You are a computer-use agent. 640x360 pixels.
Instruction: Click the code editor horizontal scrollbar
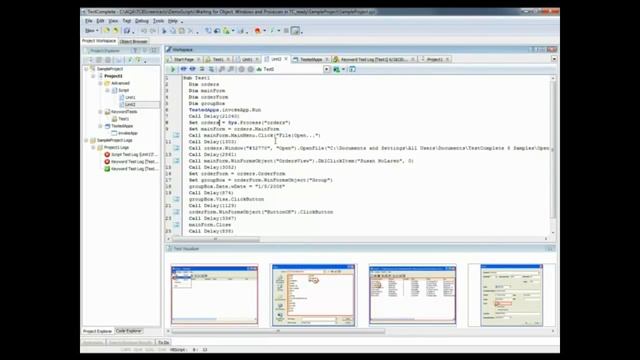pyautogui.click(x=216, y=239)
